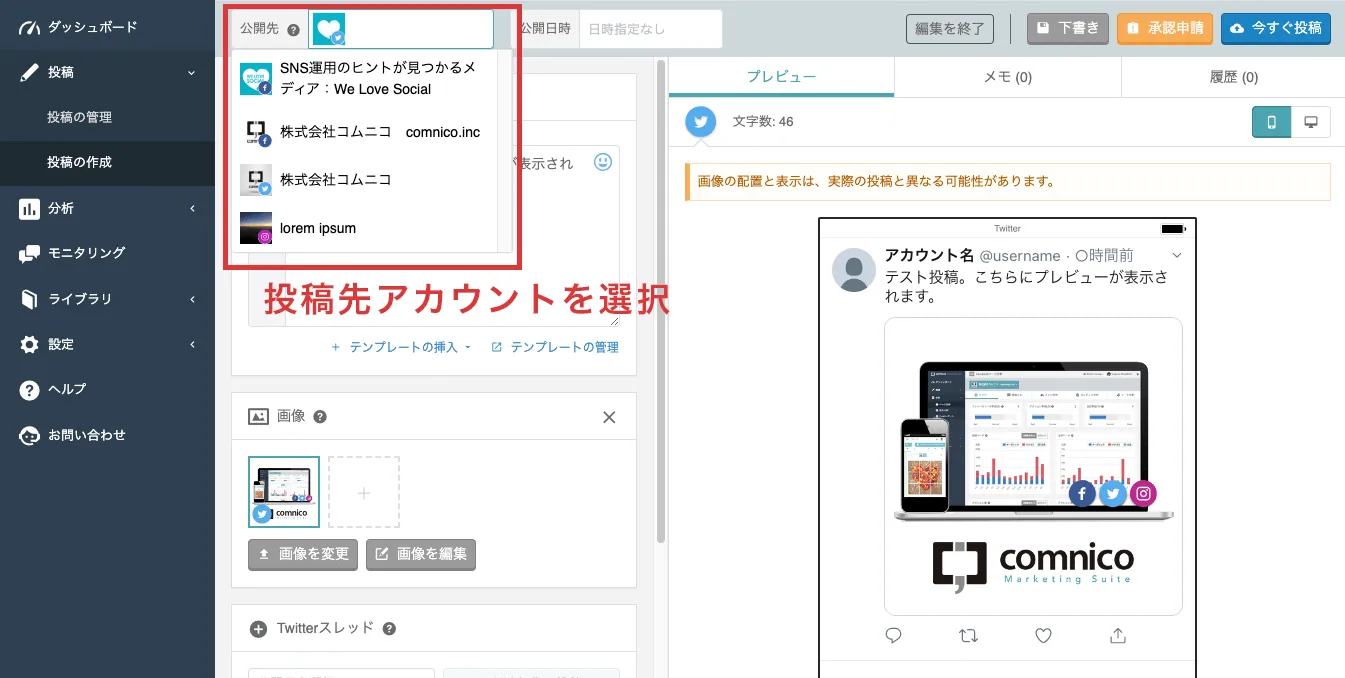Click the empty add-image plus slot
Image resolution: width=1345 pixels, height=678 pixels.
click(364, 492)
